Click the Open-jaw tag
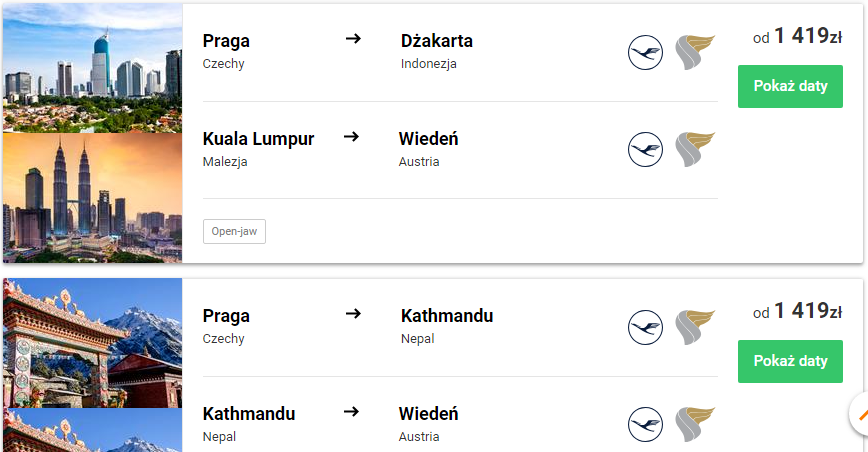 click(x=234, y=231)
